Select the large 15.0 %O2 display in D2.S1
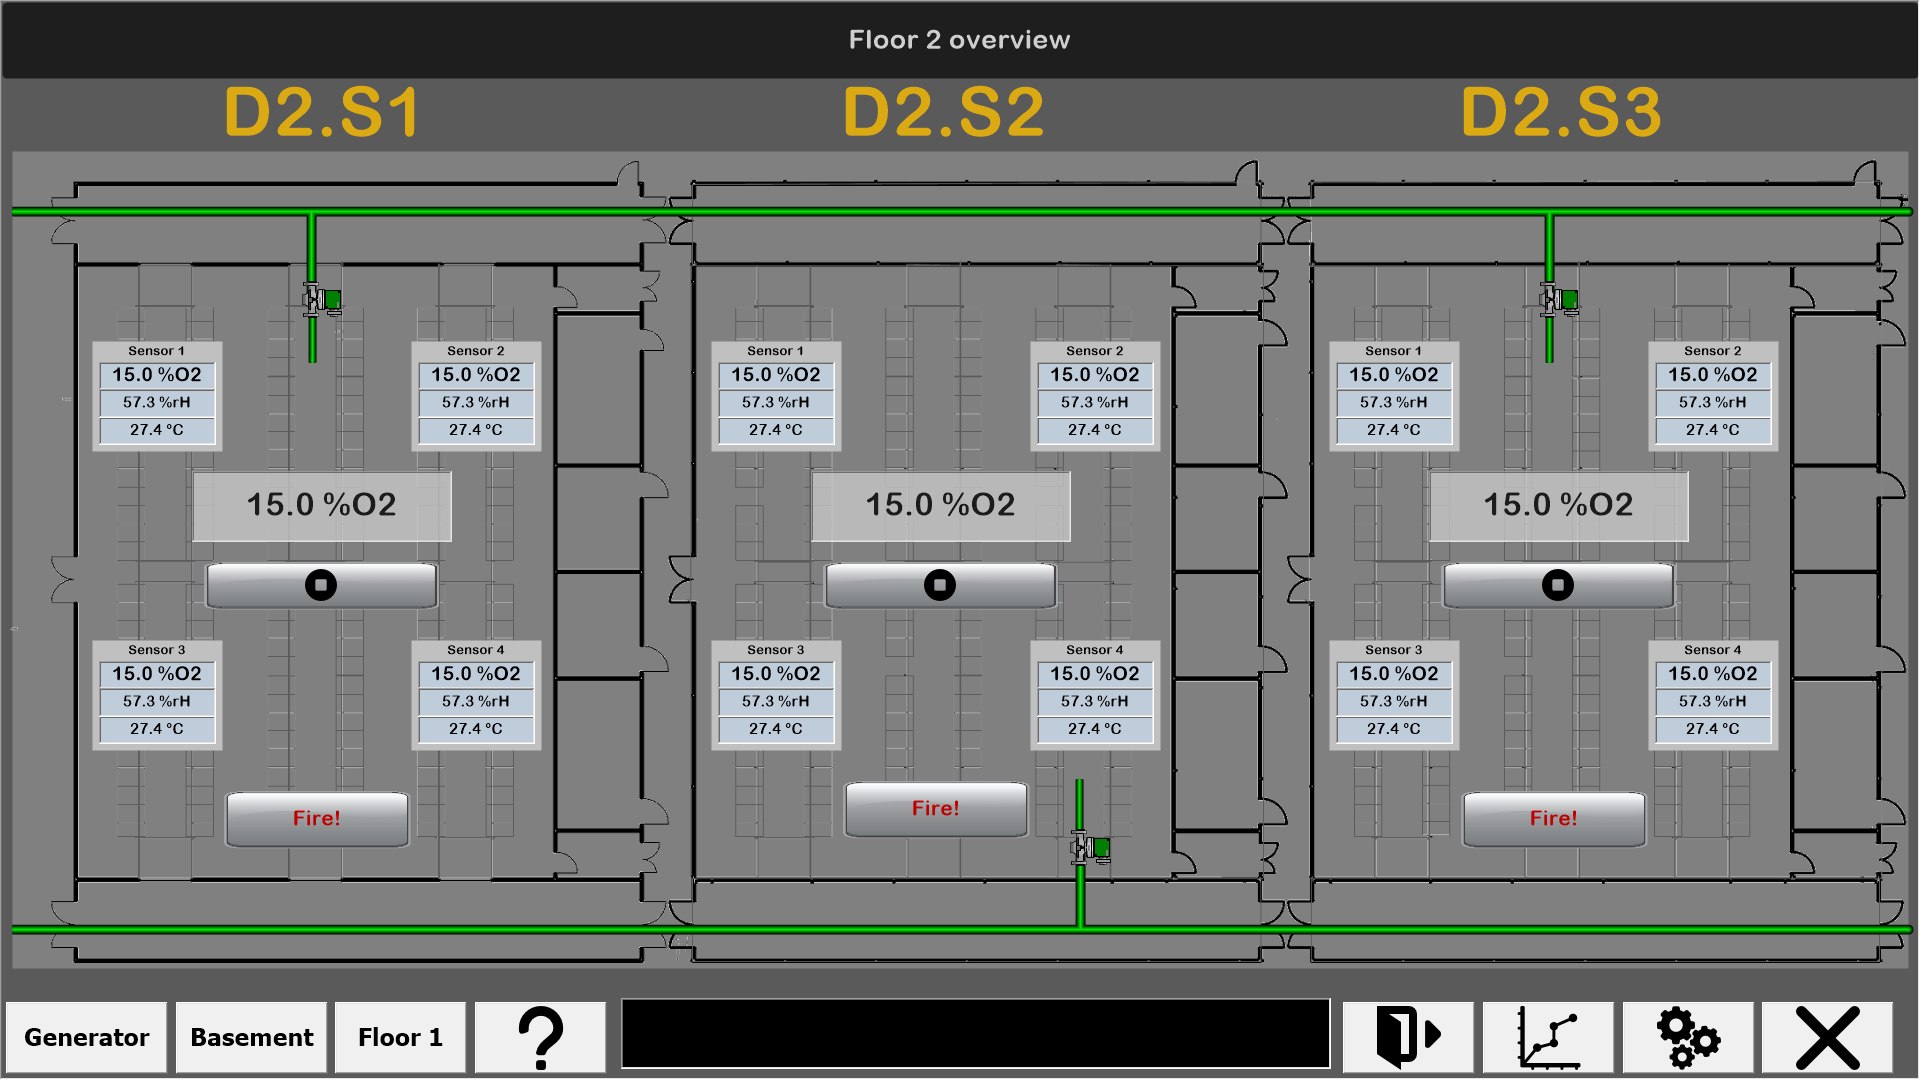Image resolution: width=1920 pixels, height=1080 pixels. point(322,506)
